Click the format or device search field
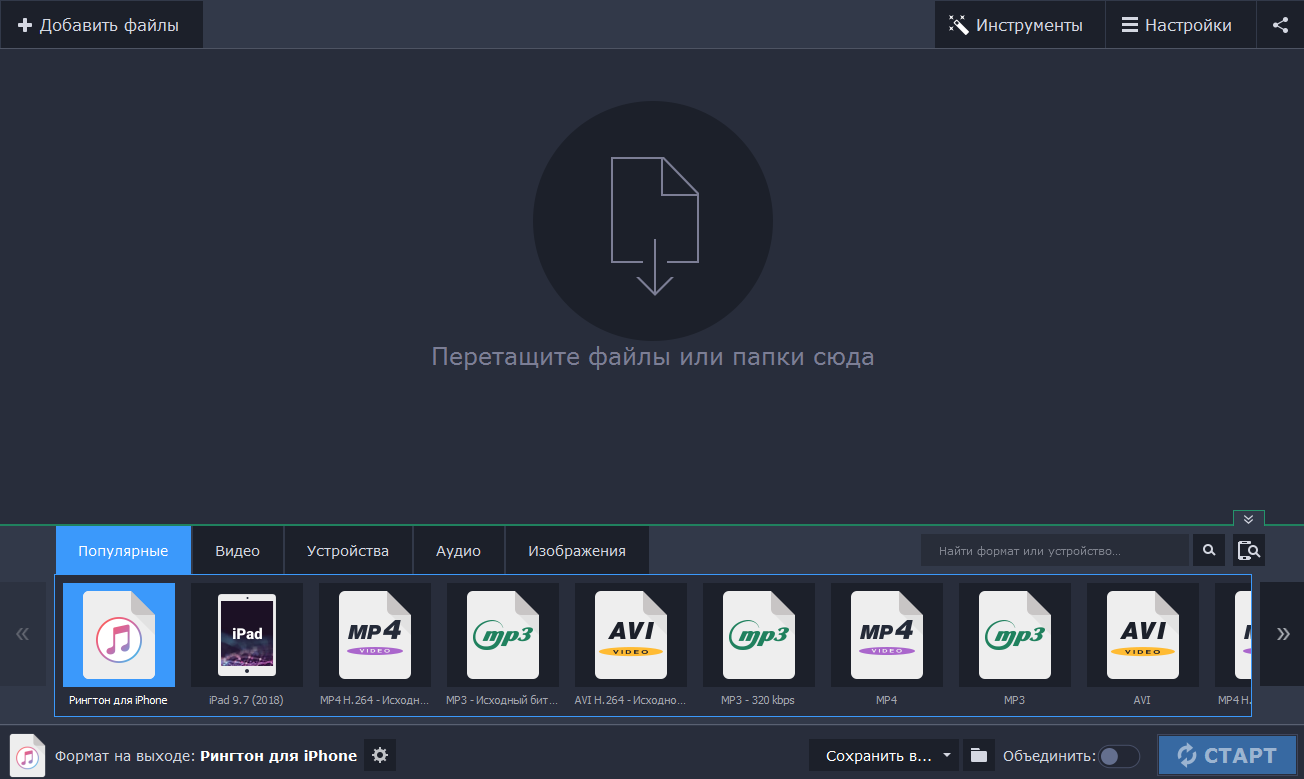The image size is (1304, 779). pos(1054,550)
